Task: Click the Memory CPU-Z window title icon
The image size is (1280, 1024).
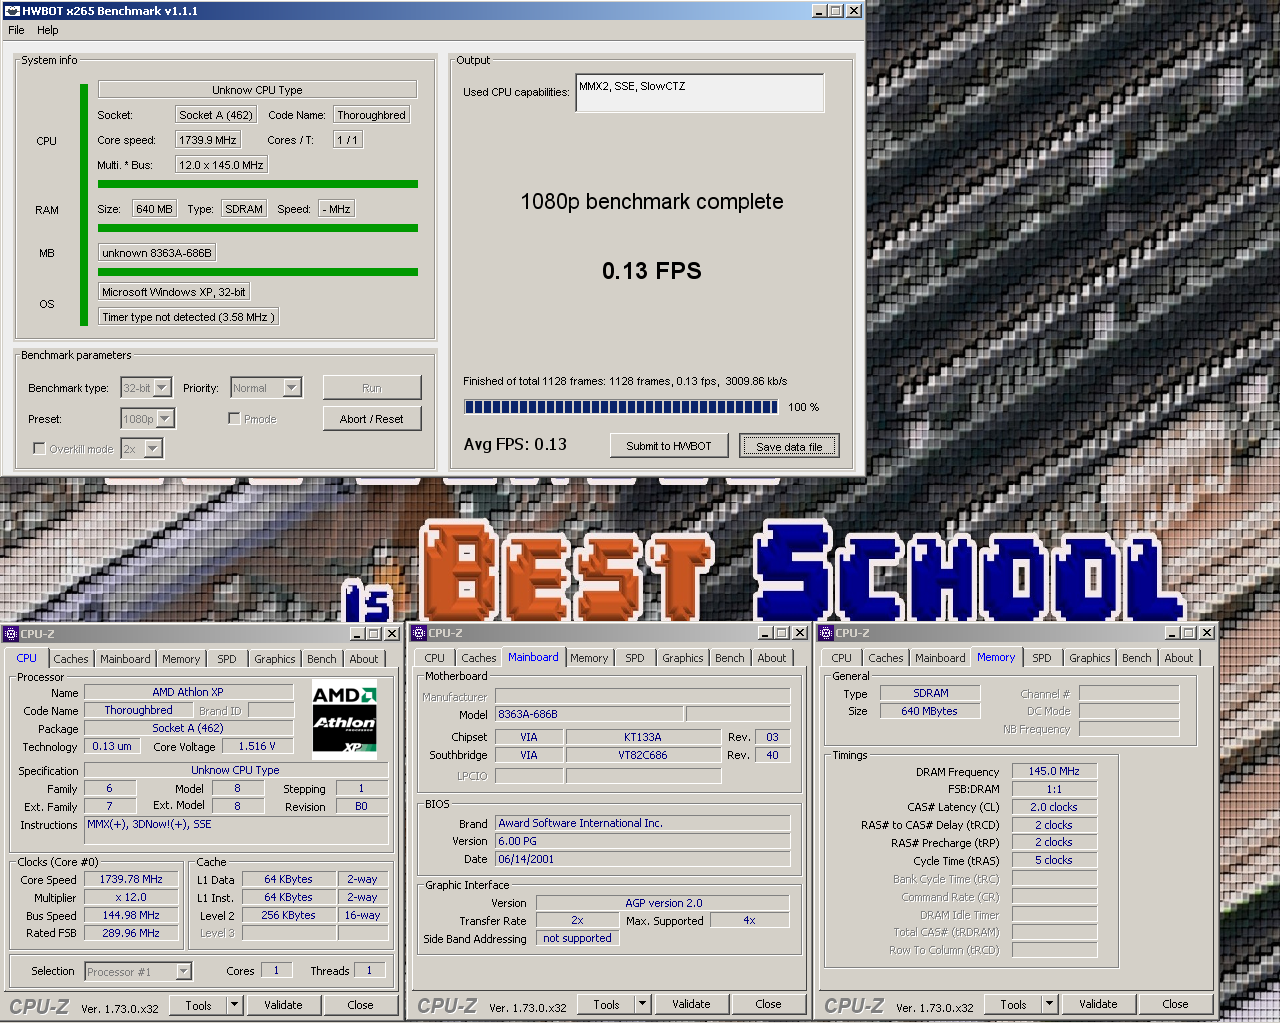Action: click(x=826, y=633)
